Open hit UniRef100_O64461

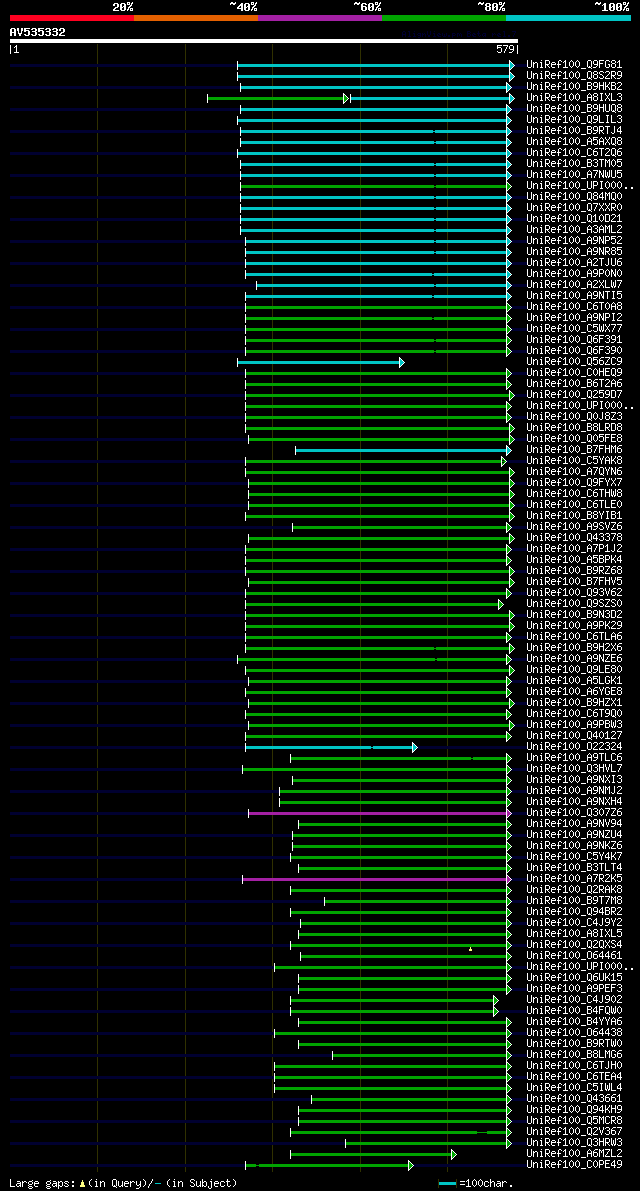click(x=574, y=956)
